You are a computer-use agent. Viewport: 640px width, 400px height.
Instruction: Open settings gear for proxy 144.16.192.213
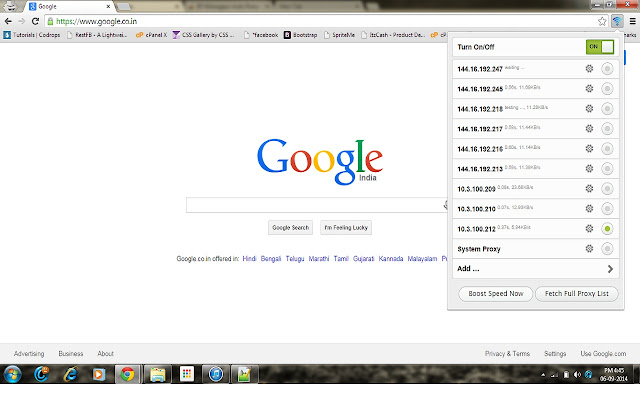[589, 169]
